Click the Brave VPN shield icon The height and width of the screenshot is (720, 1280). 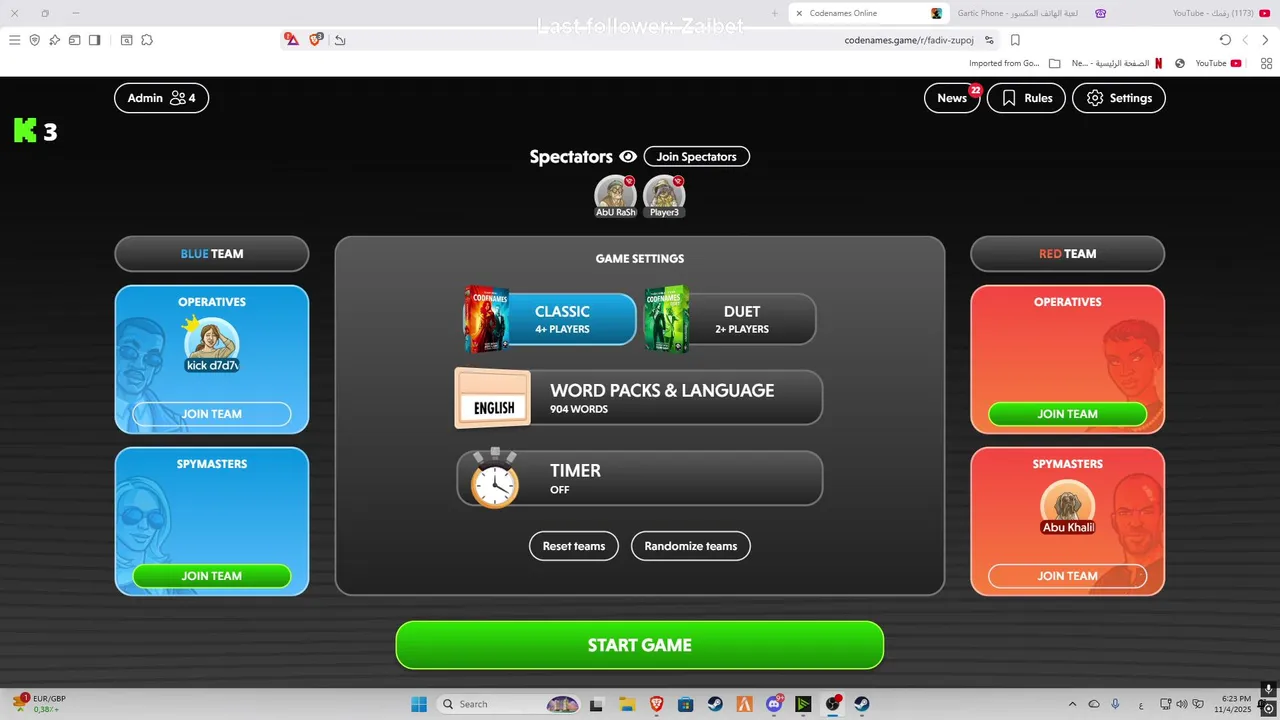click(x=34, y=40)
